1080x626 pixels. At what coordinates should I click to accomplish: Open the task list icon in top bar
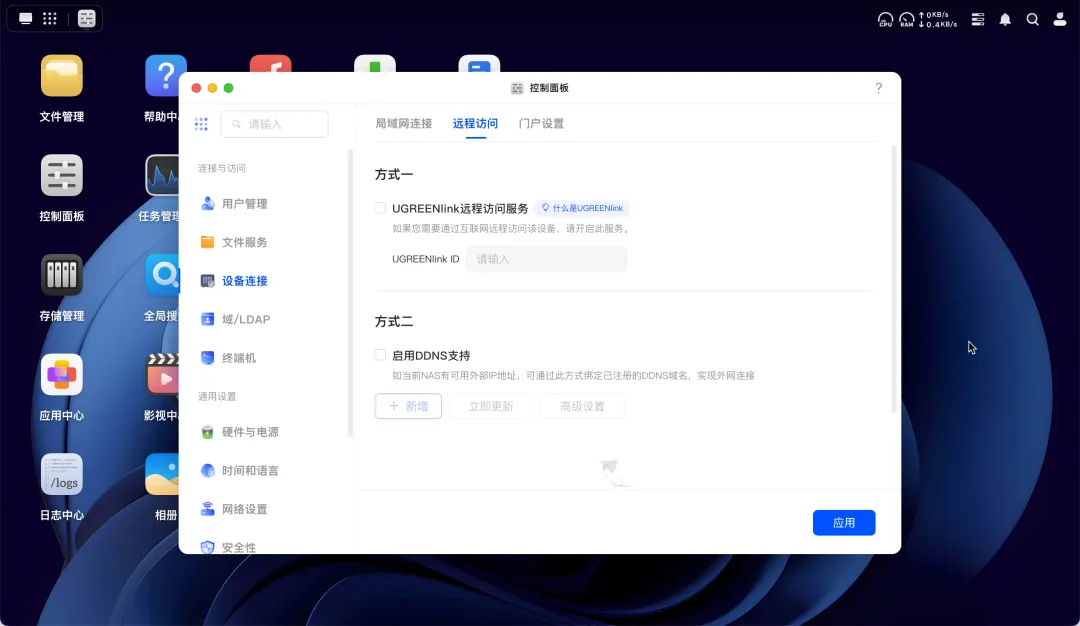tap(977, 19)
